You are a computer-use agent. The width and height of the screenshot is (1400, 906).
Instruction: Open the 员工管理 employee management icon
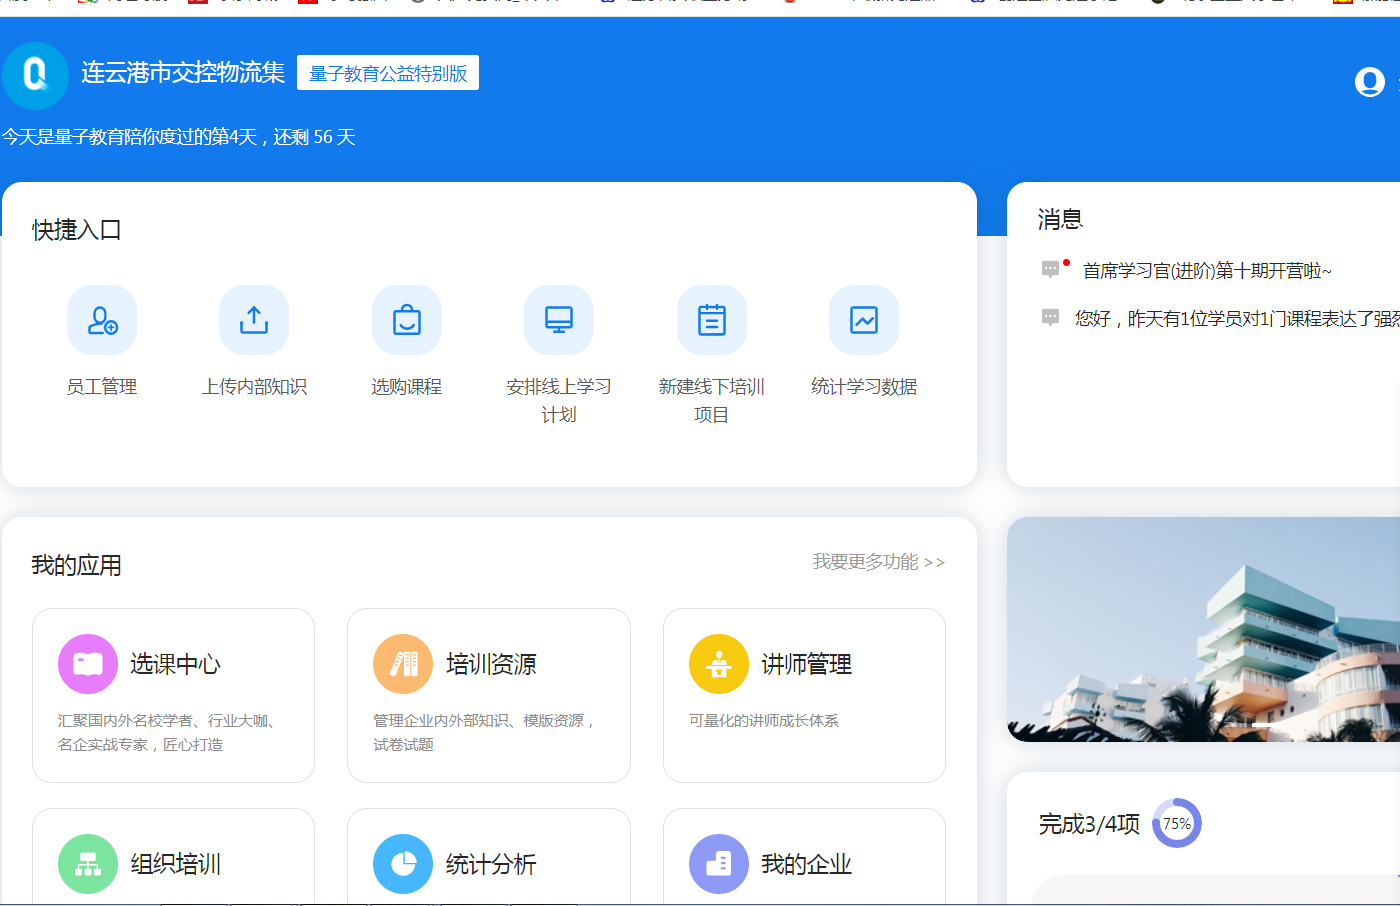pos(102,320)
